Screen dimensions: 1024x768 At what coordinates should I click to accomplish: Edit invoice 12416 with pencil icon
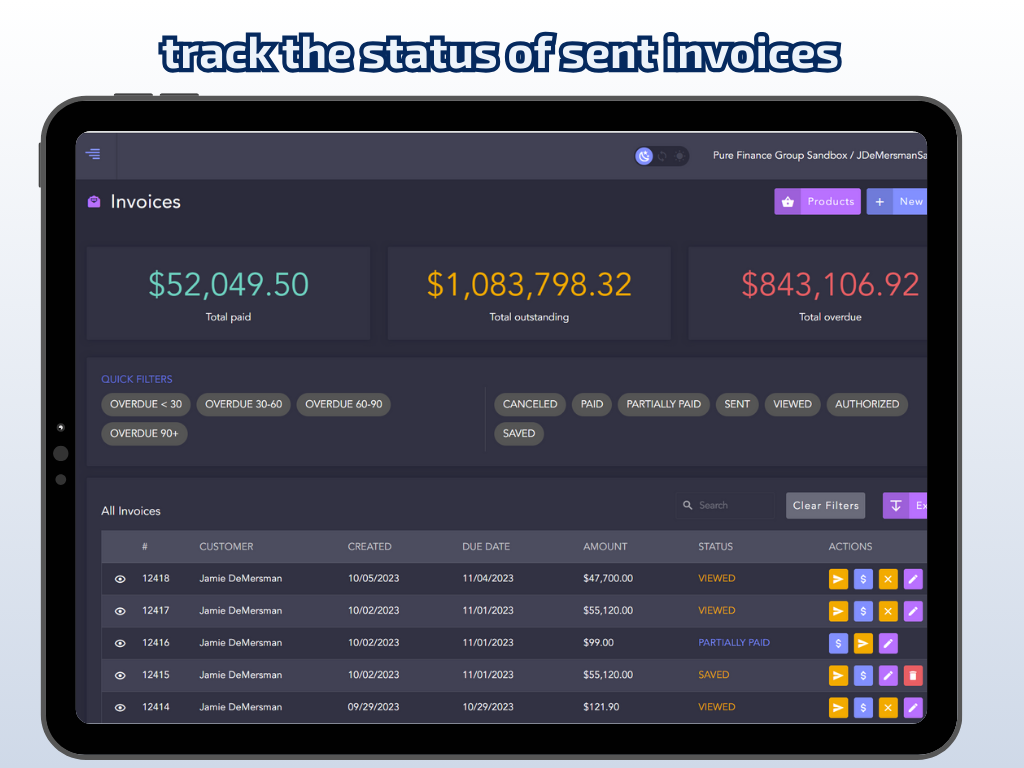point(888,643)
